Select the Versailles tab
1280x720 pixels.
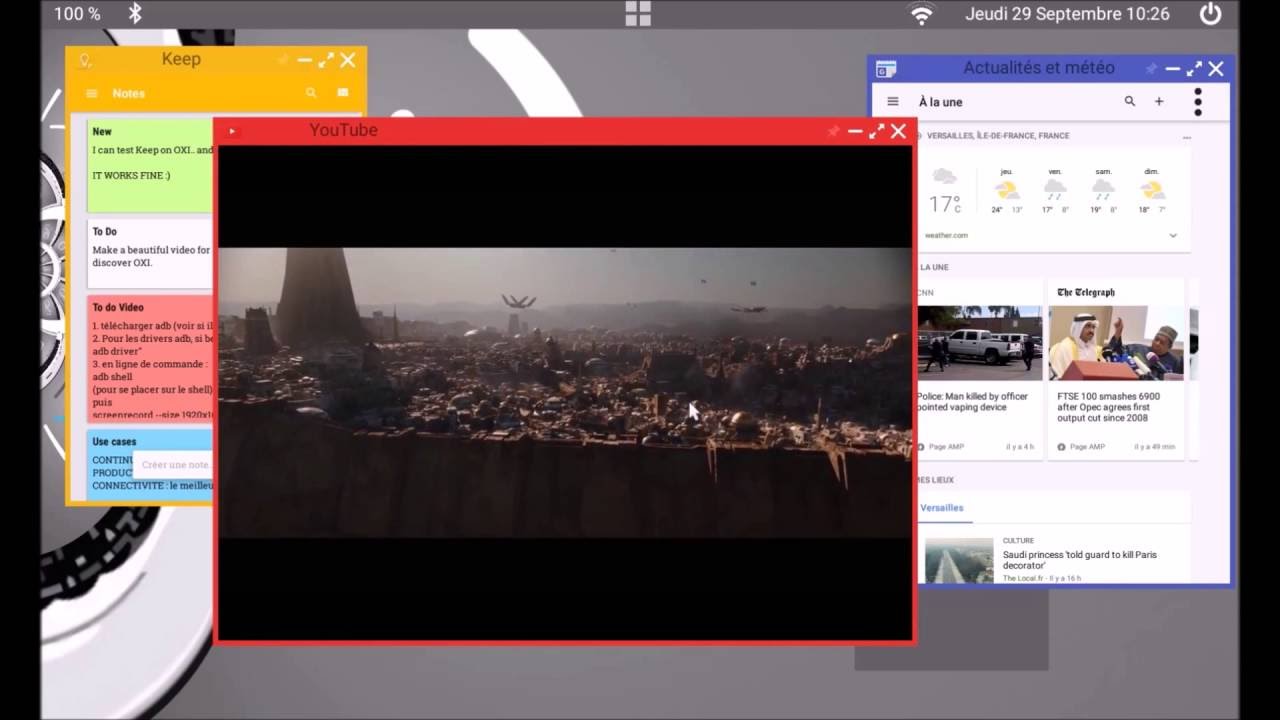tap(942, 508)
